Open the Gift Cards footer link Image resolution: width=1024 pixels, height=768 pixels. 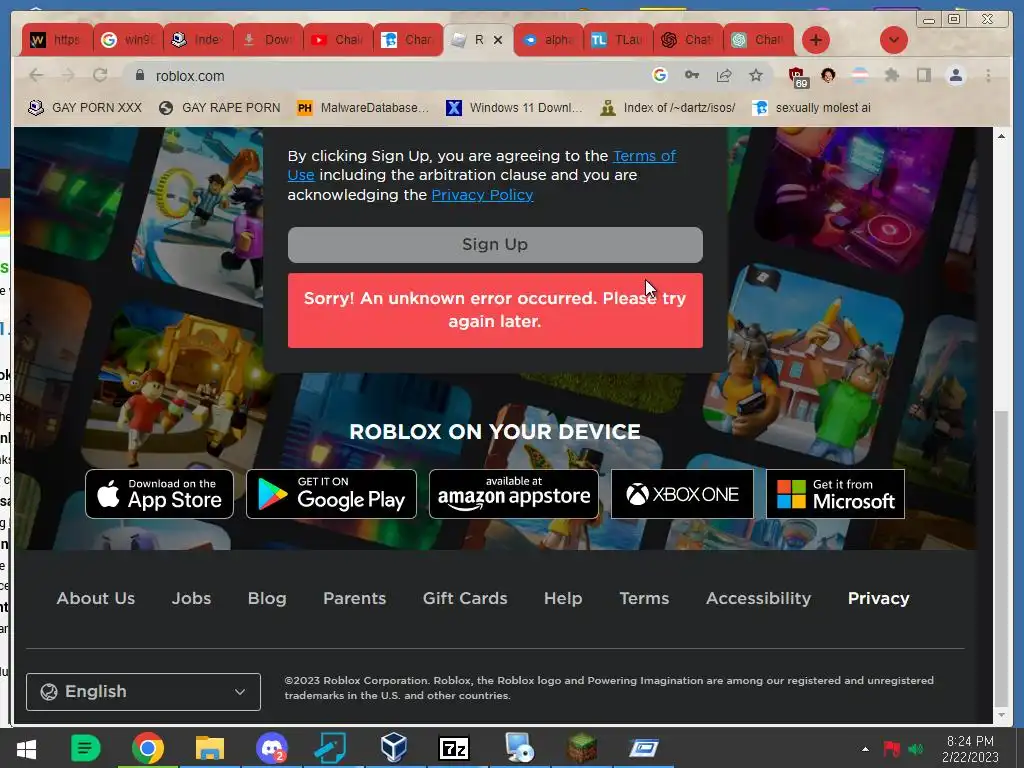(465, 598)
